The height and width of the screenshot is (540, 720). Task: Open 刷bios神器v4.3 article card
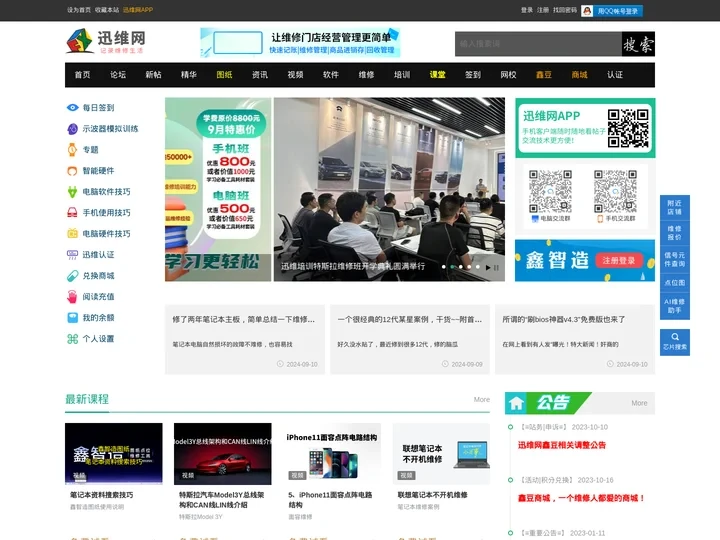(575, 339)
